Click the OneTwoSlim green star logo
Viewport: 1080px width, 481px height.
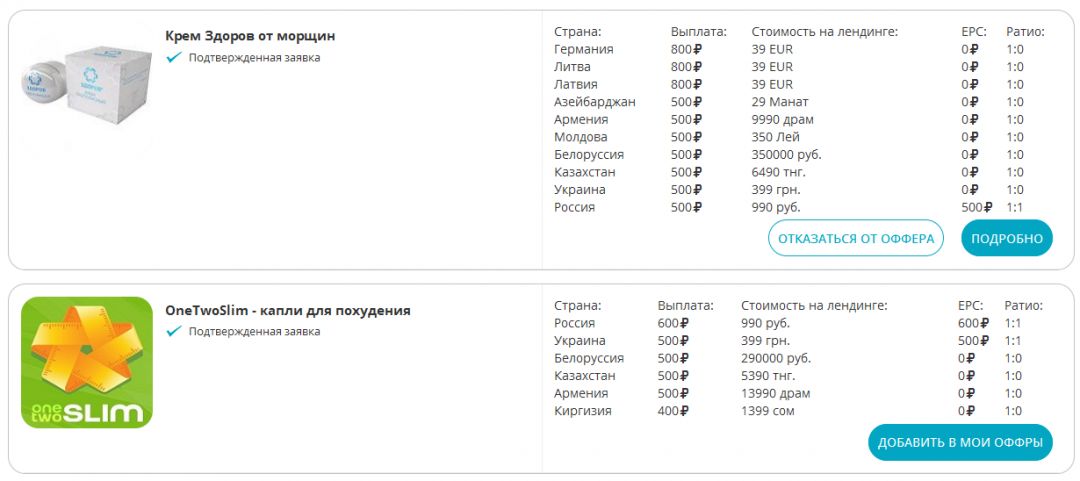tap(87, 362)
